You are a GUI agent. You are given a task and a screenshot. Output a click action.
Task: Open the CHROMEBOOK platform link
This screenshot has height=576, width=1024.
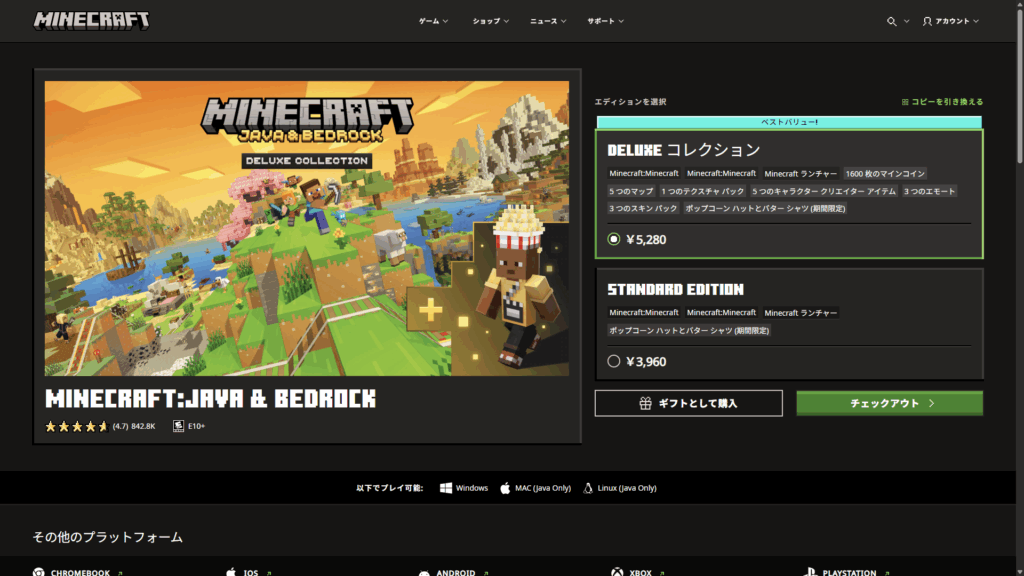pyautogui.click(x=78, y=573)
